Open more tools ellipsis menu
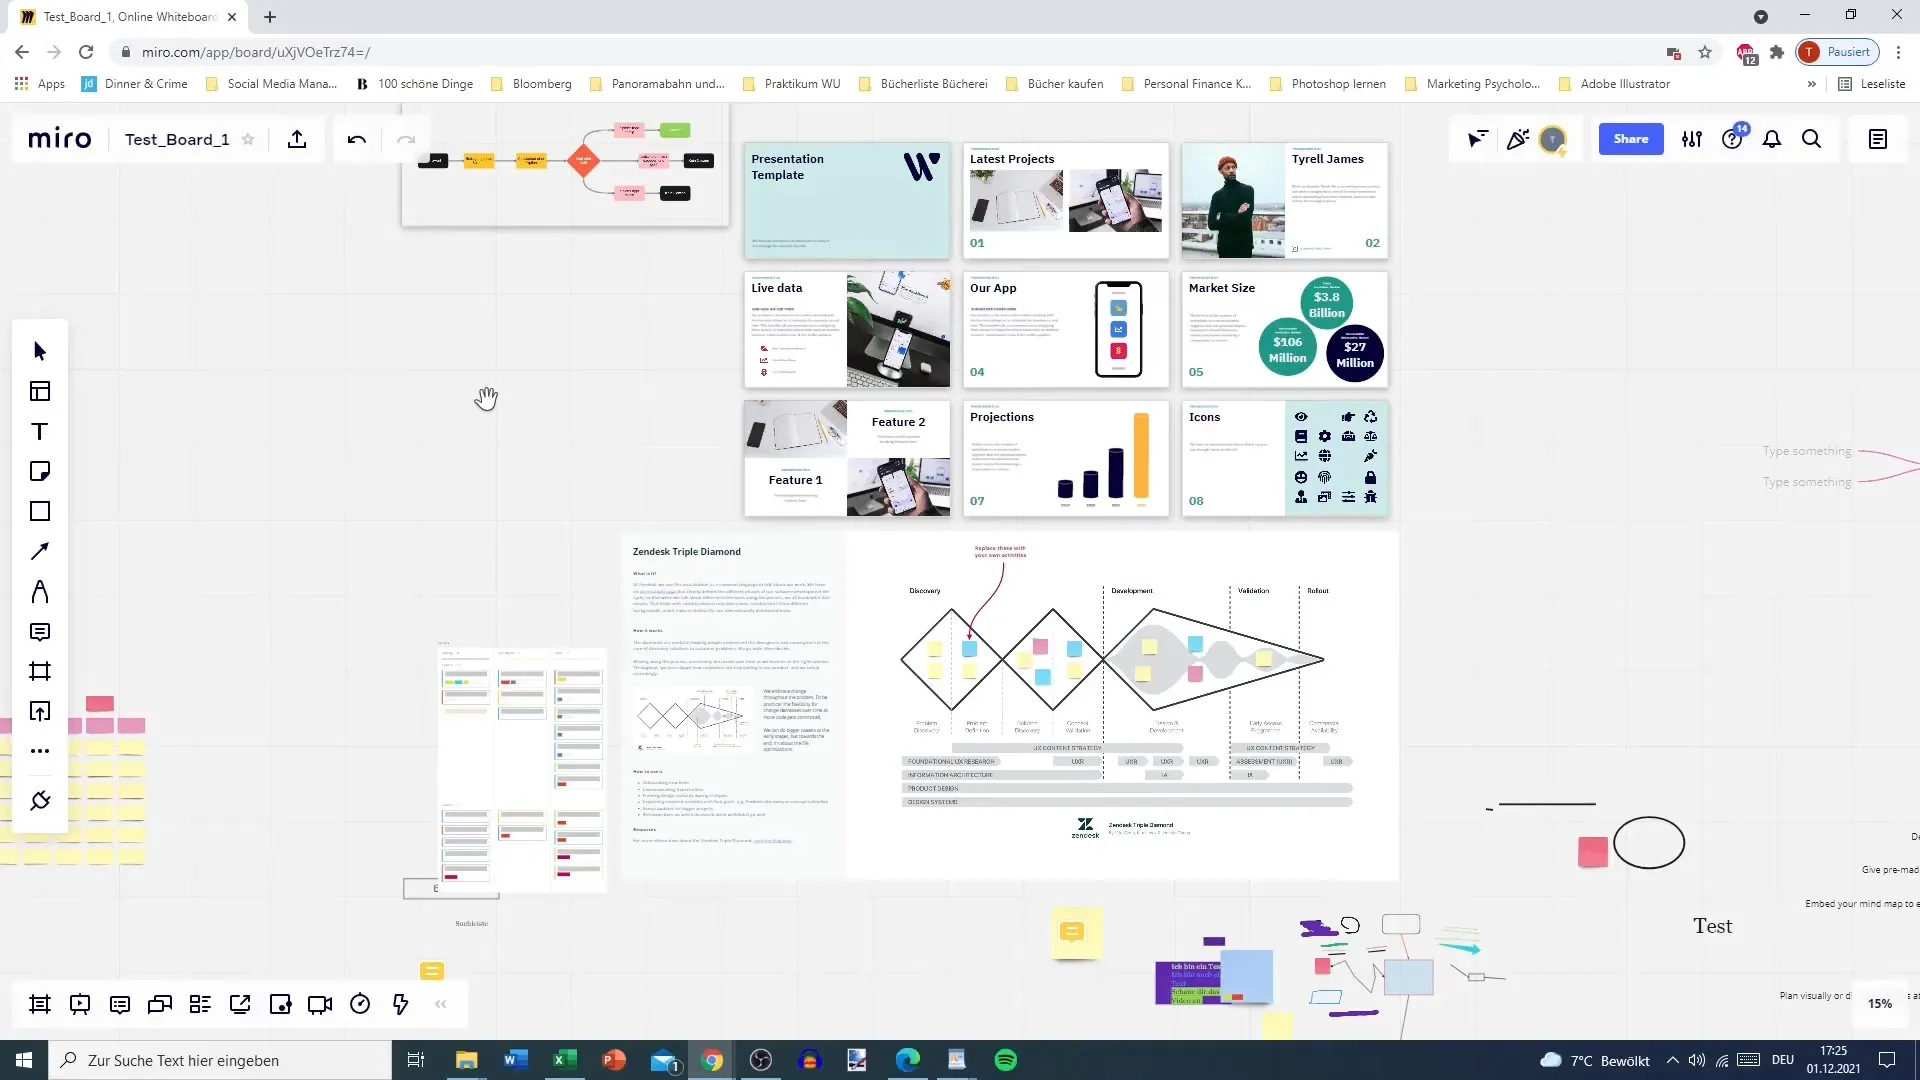1920x1080 pixels. [x=40, y=751]
